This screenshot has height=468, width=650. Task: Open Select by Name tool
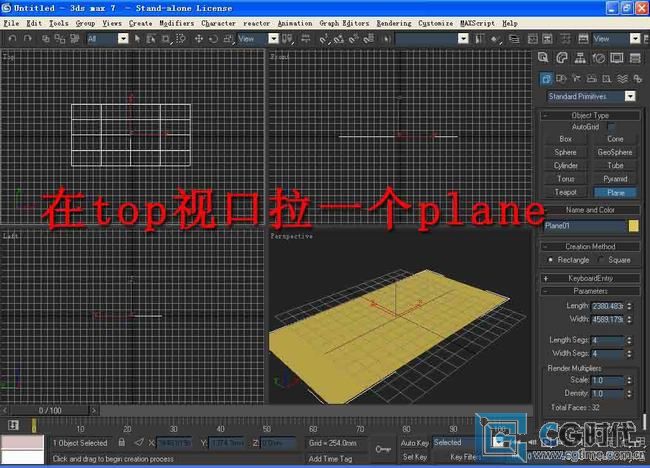point(151,39)
